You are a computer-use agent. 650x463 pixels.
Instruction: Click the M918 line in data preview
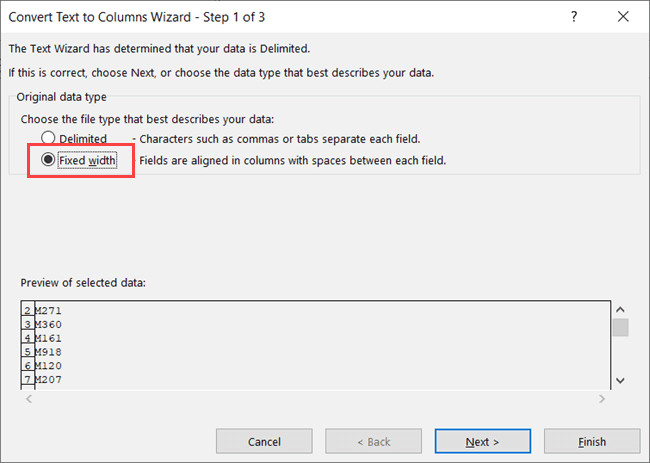click(49, 353)
